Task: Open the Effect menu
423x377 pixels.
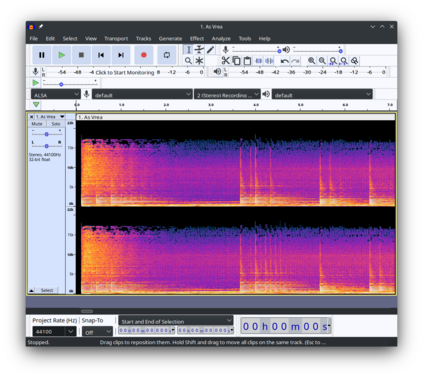Action: coord(197,39)
